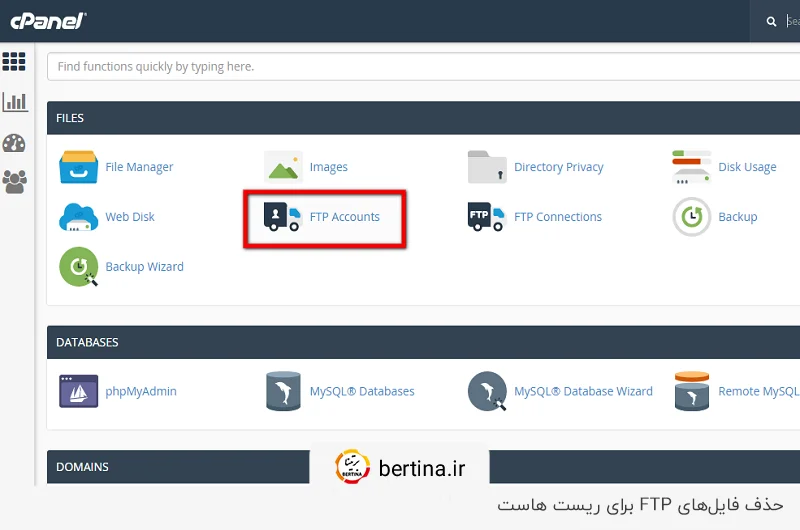The image size is (800, 530).
Task: Open the FTP Connections truck icon
Action: [x=487, y=217]
